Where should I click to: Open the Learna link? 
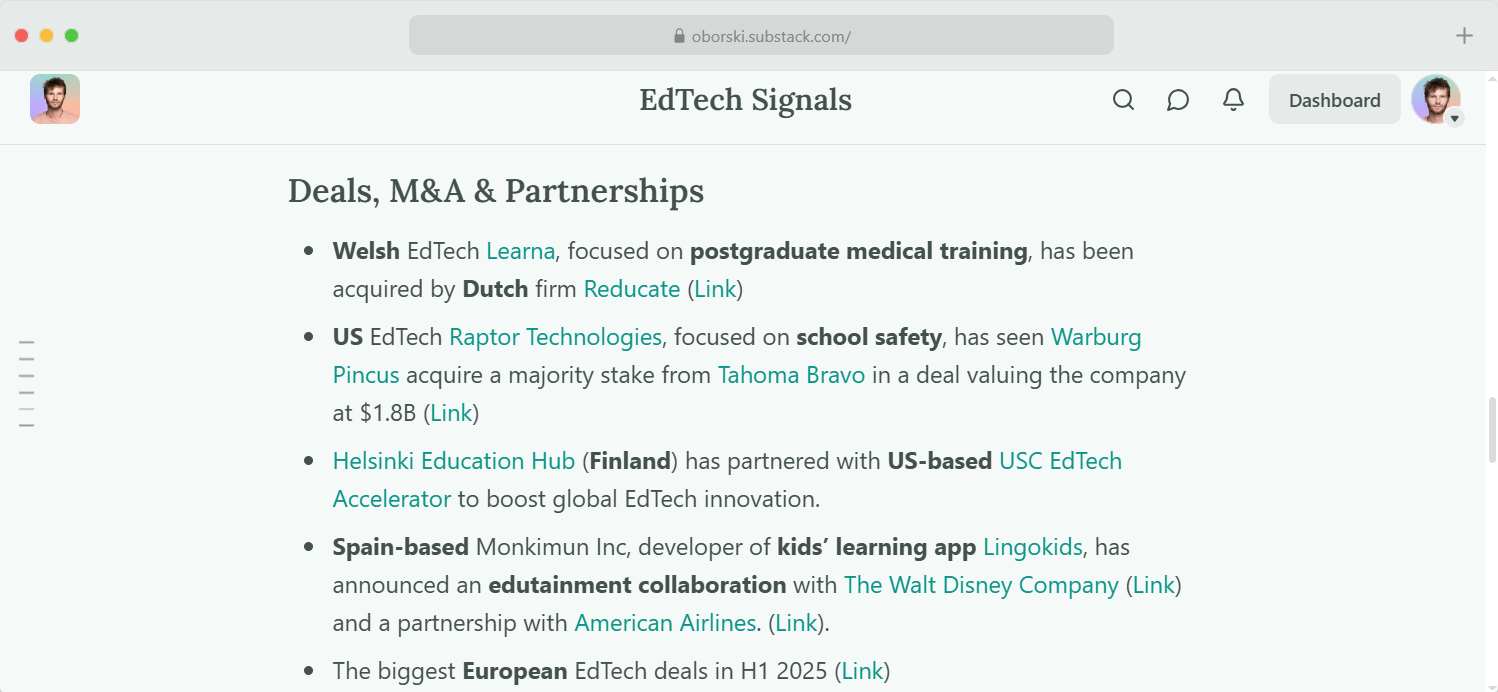[520, 251]
